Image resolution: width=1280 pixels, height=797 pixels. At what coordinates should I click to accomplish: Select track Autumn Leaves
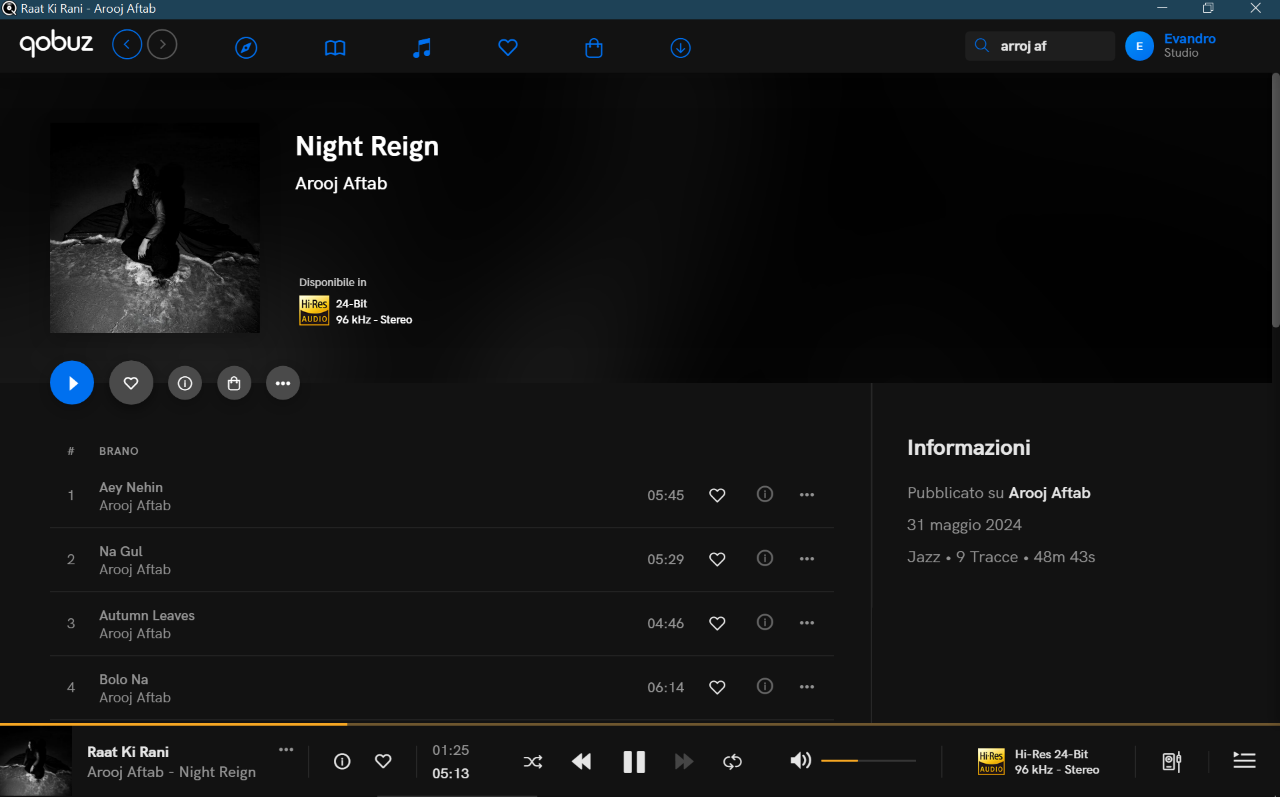(x=147, y=616)
